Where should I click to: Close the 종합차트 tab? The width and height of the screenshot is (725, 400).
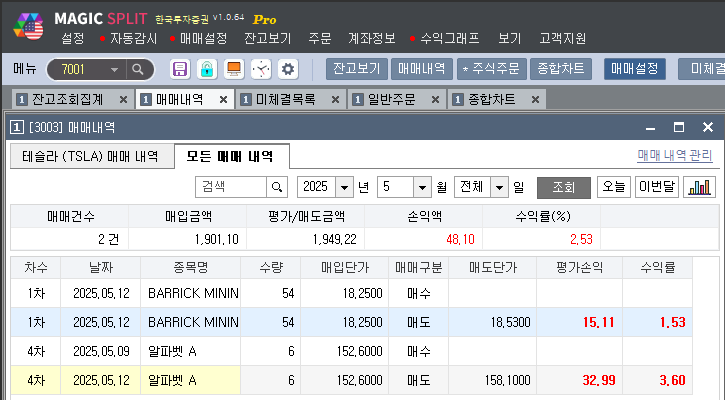coord(535,99)
